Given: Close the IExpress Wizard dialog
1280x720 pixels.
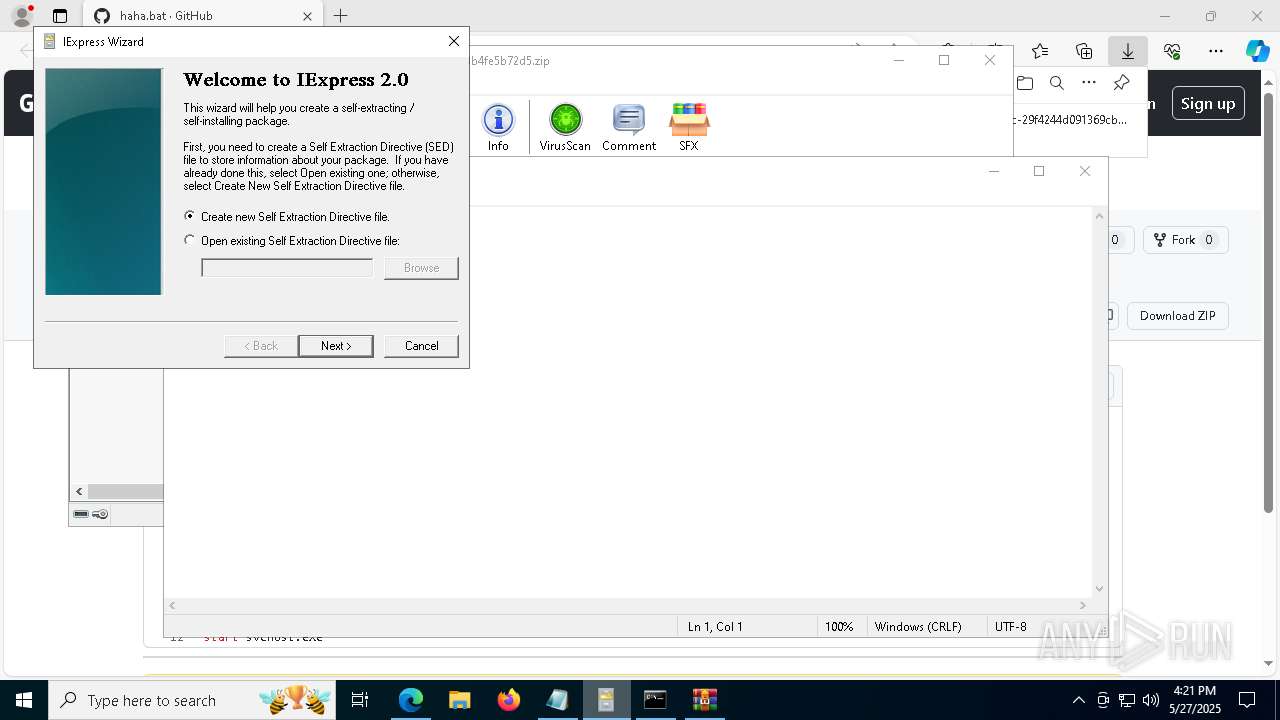Looking at the screenshot, I should pyautogui.click(x=454, y=41).
